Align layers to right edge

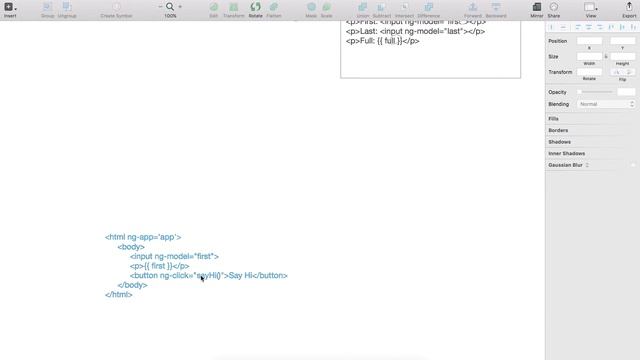[600, 27]
